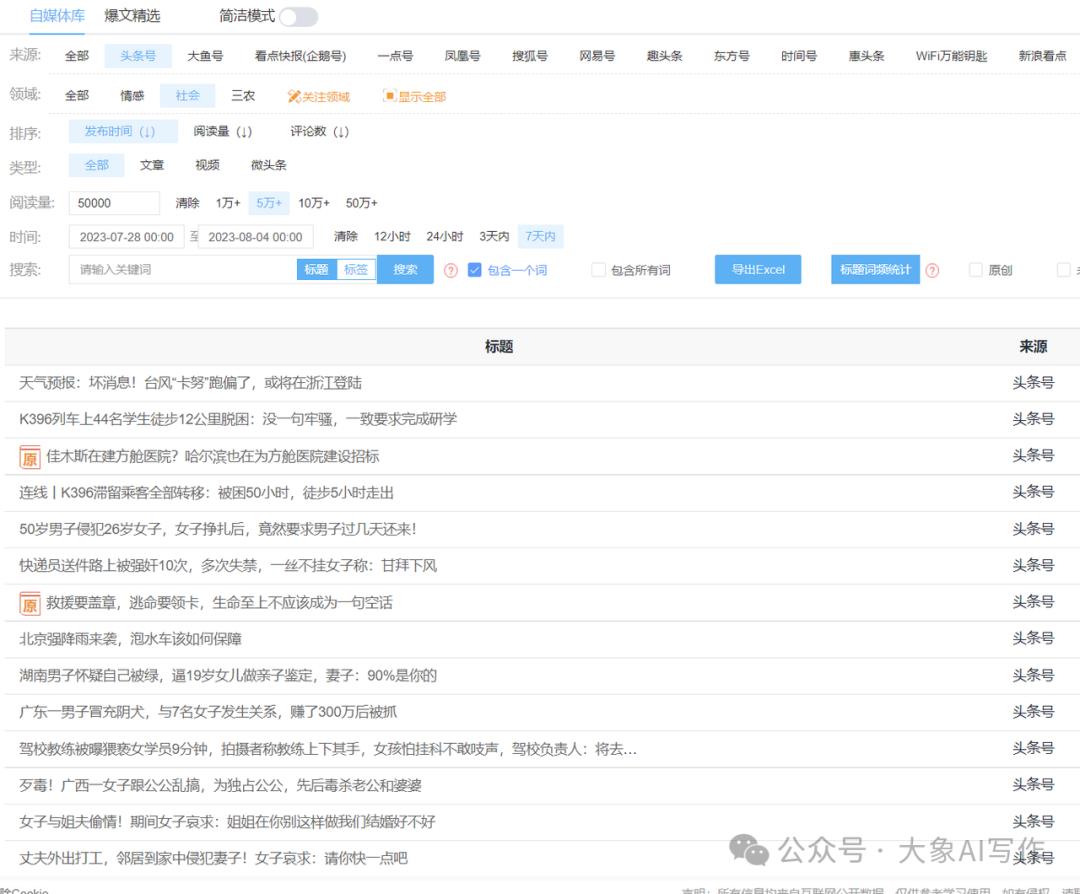This screenshot has height=894, width=1080.
Task: Select source 凤凰号
Action: (x=462, y=56)
